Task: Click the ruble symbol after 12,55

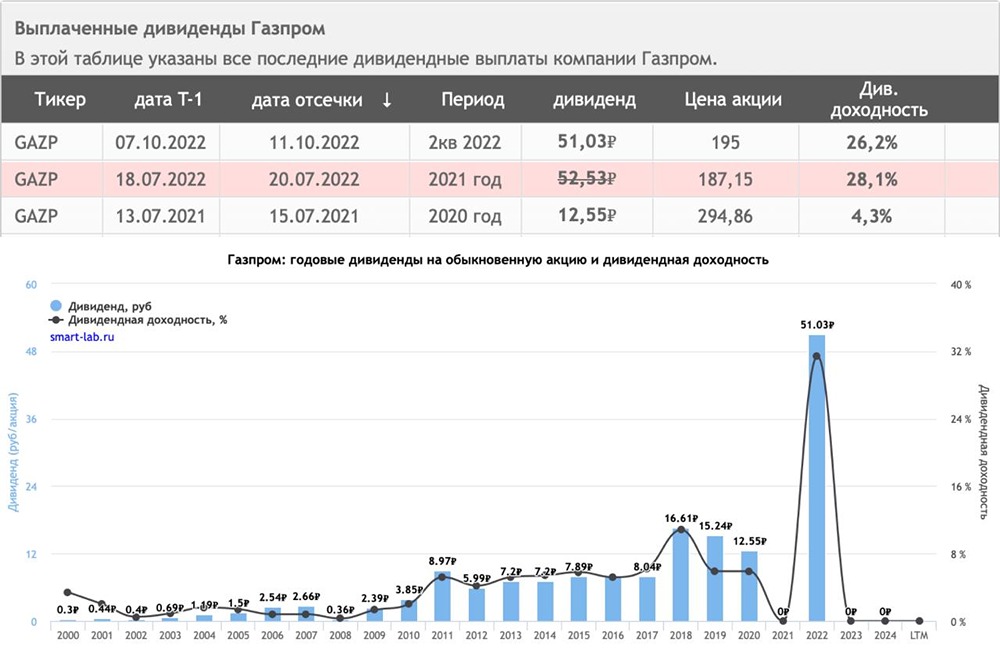Action: tap(612, 214)
